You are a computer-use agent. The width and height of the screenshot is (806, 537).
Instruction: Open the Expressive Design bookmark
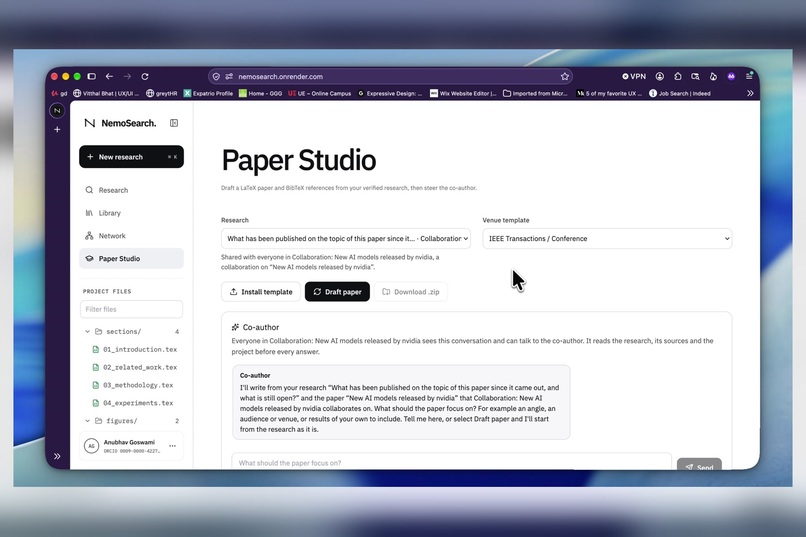coord(390,94)
